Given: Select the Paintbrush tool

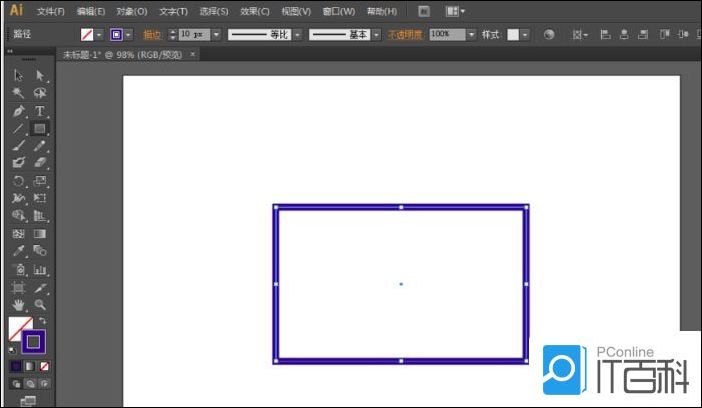Looking at the screenshot, I should click(18, 146).
